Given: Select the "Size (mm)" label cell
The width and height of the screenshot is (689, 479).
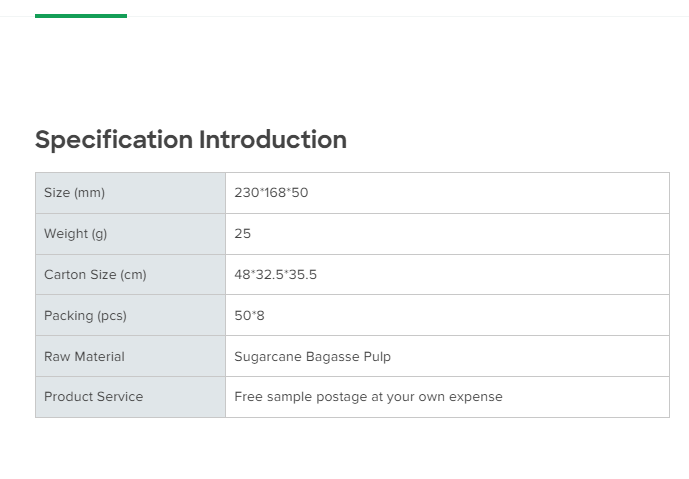Looking at the screenshot, I should coord(130,193).
